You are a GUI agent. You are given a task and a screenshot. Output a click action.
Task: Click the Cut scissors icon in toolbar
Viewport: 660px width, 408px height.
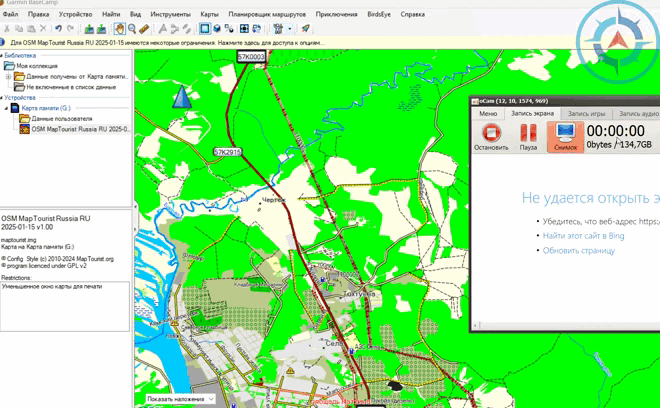point(6,29)
